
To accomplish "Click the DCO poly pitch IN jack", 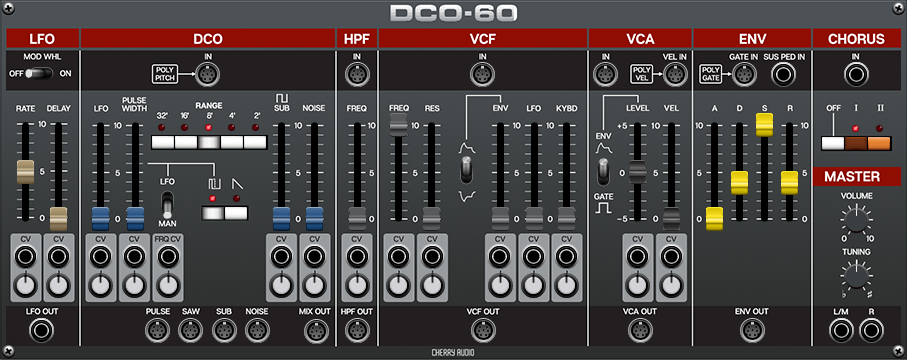I will (207, 75).
